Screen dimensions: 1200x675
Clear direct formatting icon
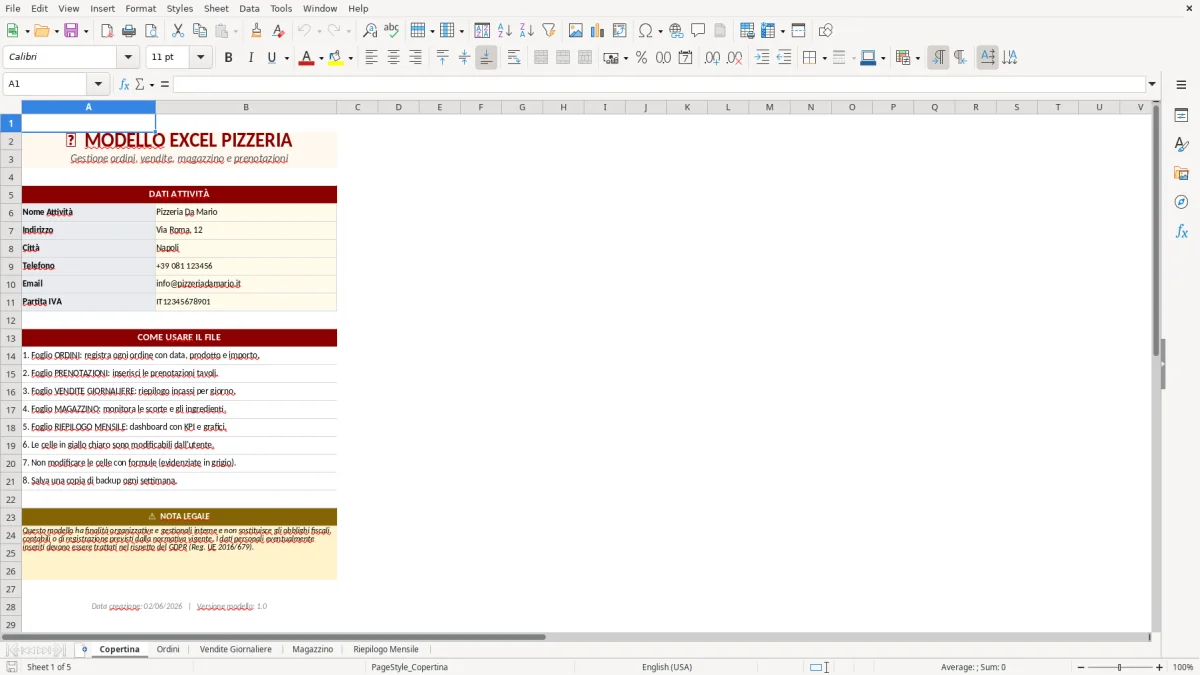[278, 31]
